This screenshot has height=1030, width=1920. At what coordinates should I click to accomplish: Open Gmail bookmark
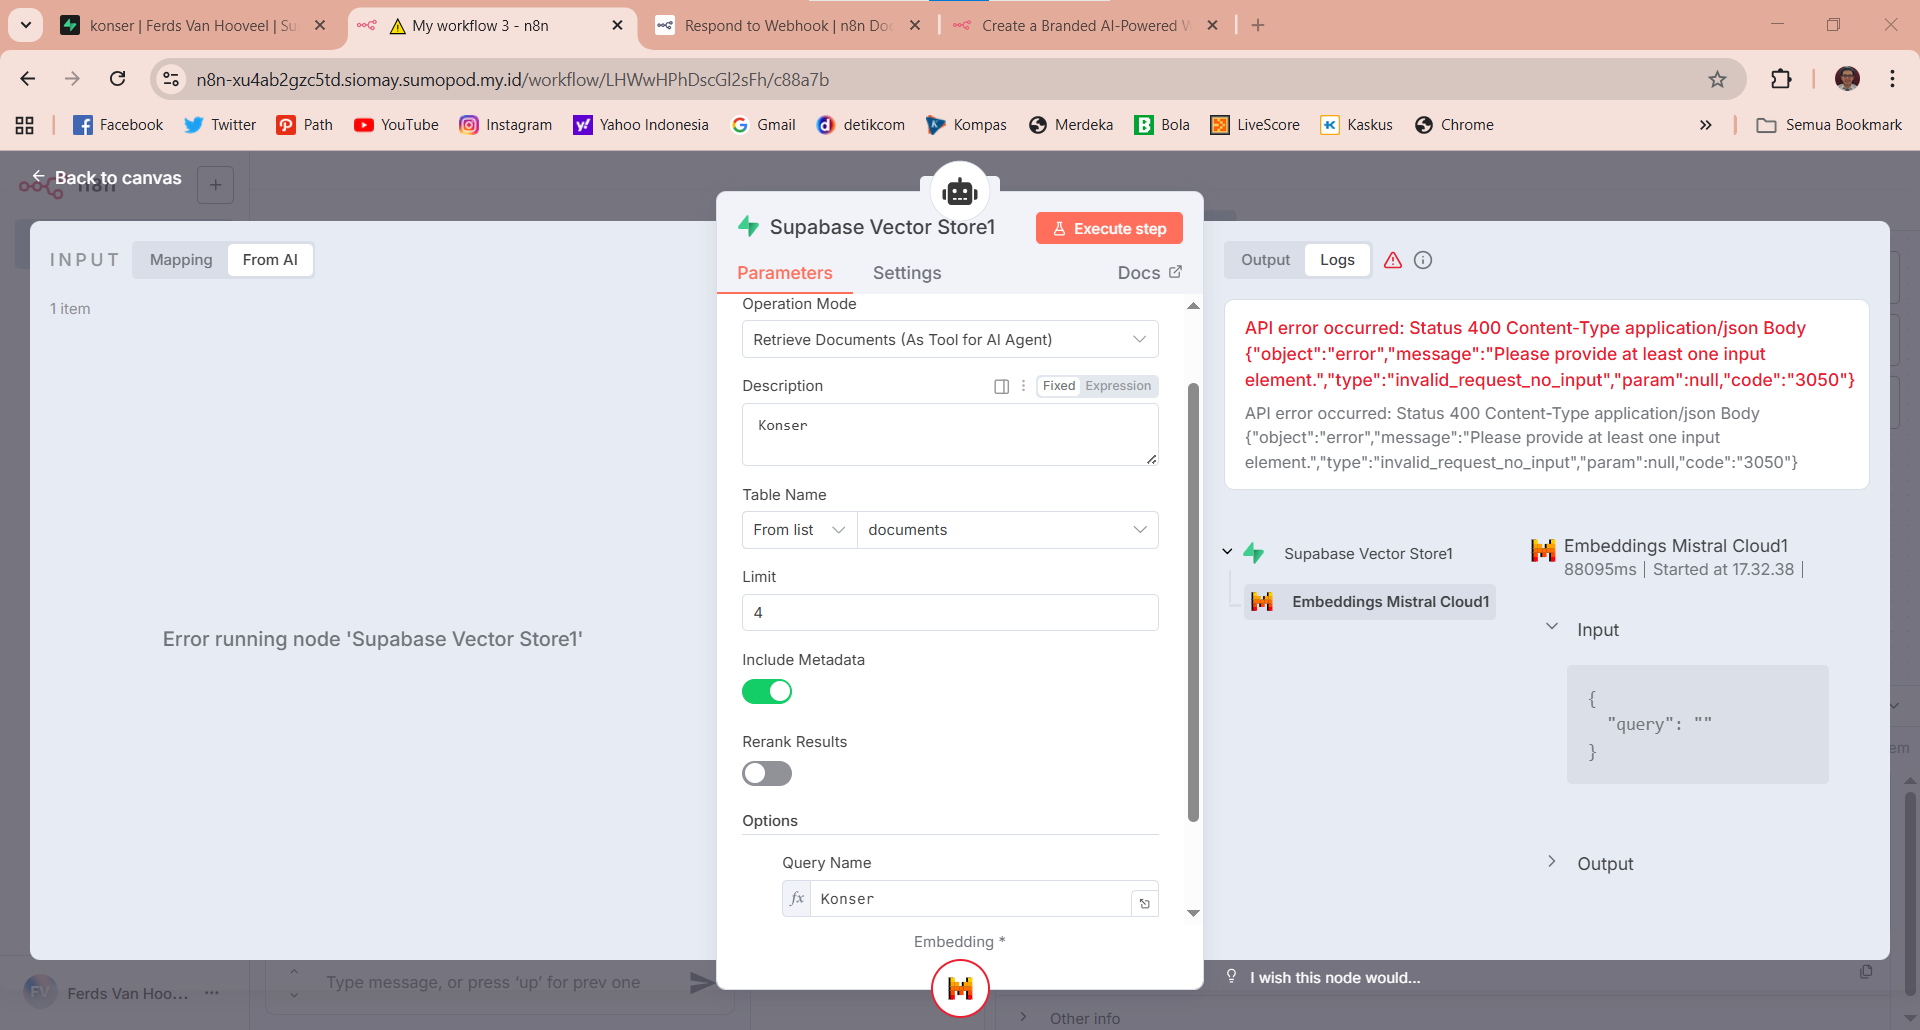point(763,125)
